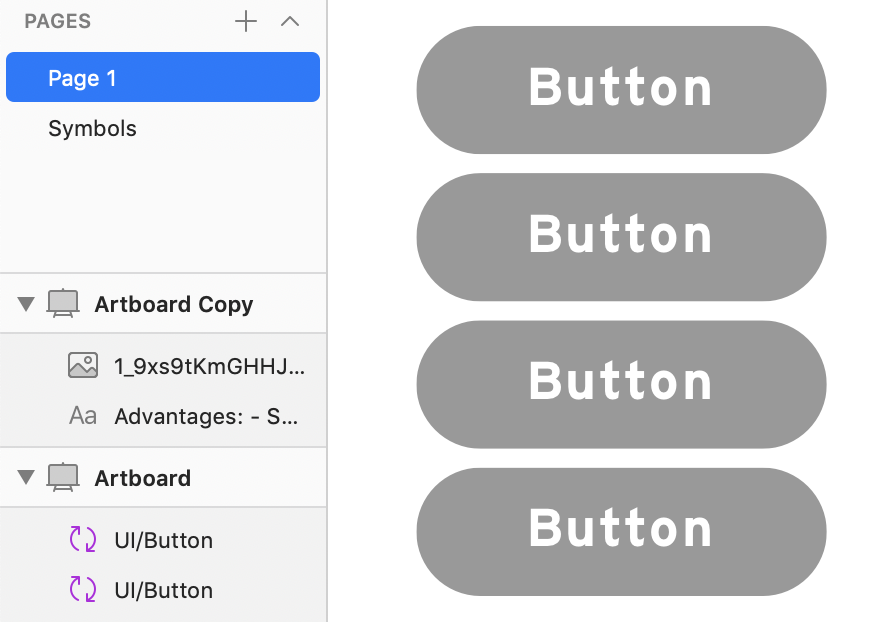Click the Artboard easel icon
This screenshot has height=622, width=886.
pos(63,477)
